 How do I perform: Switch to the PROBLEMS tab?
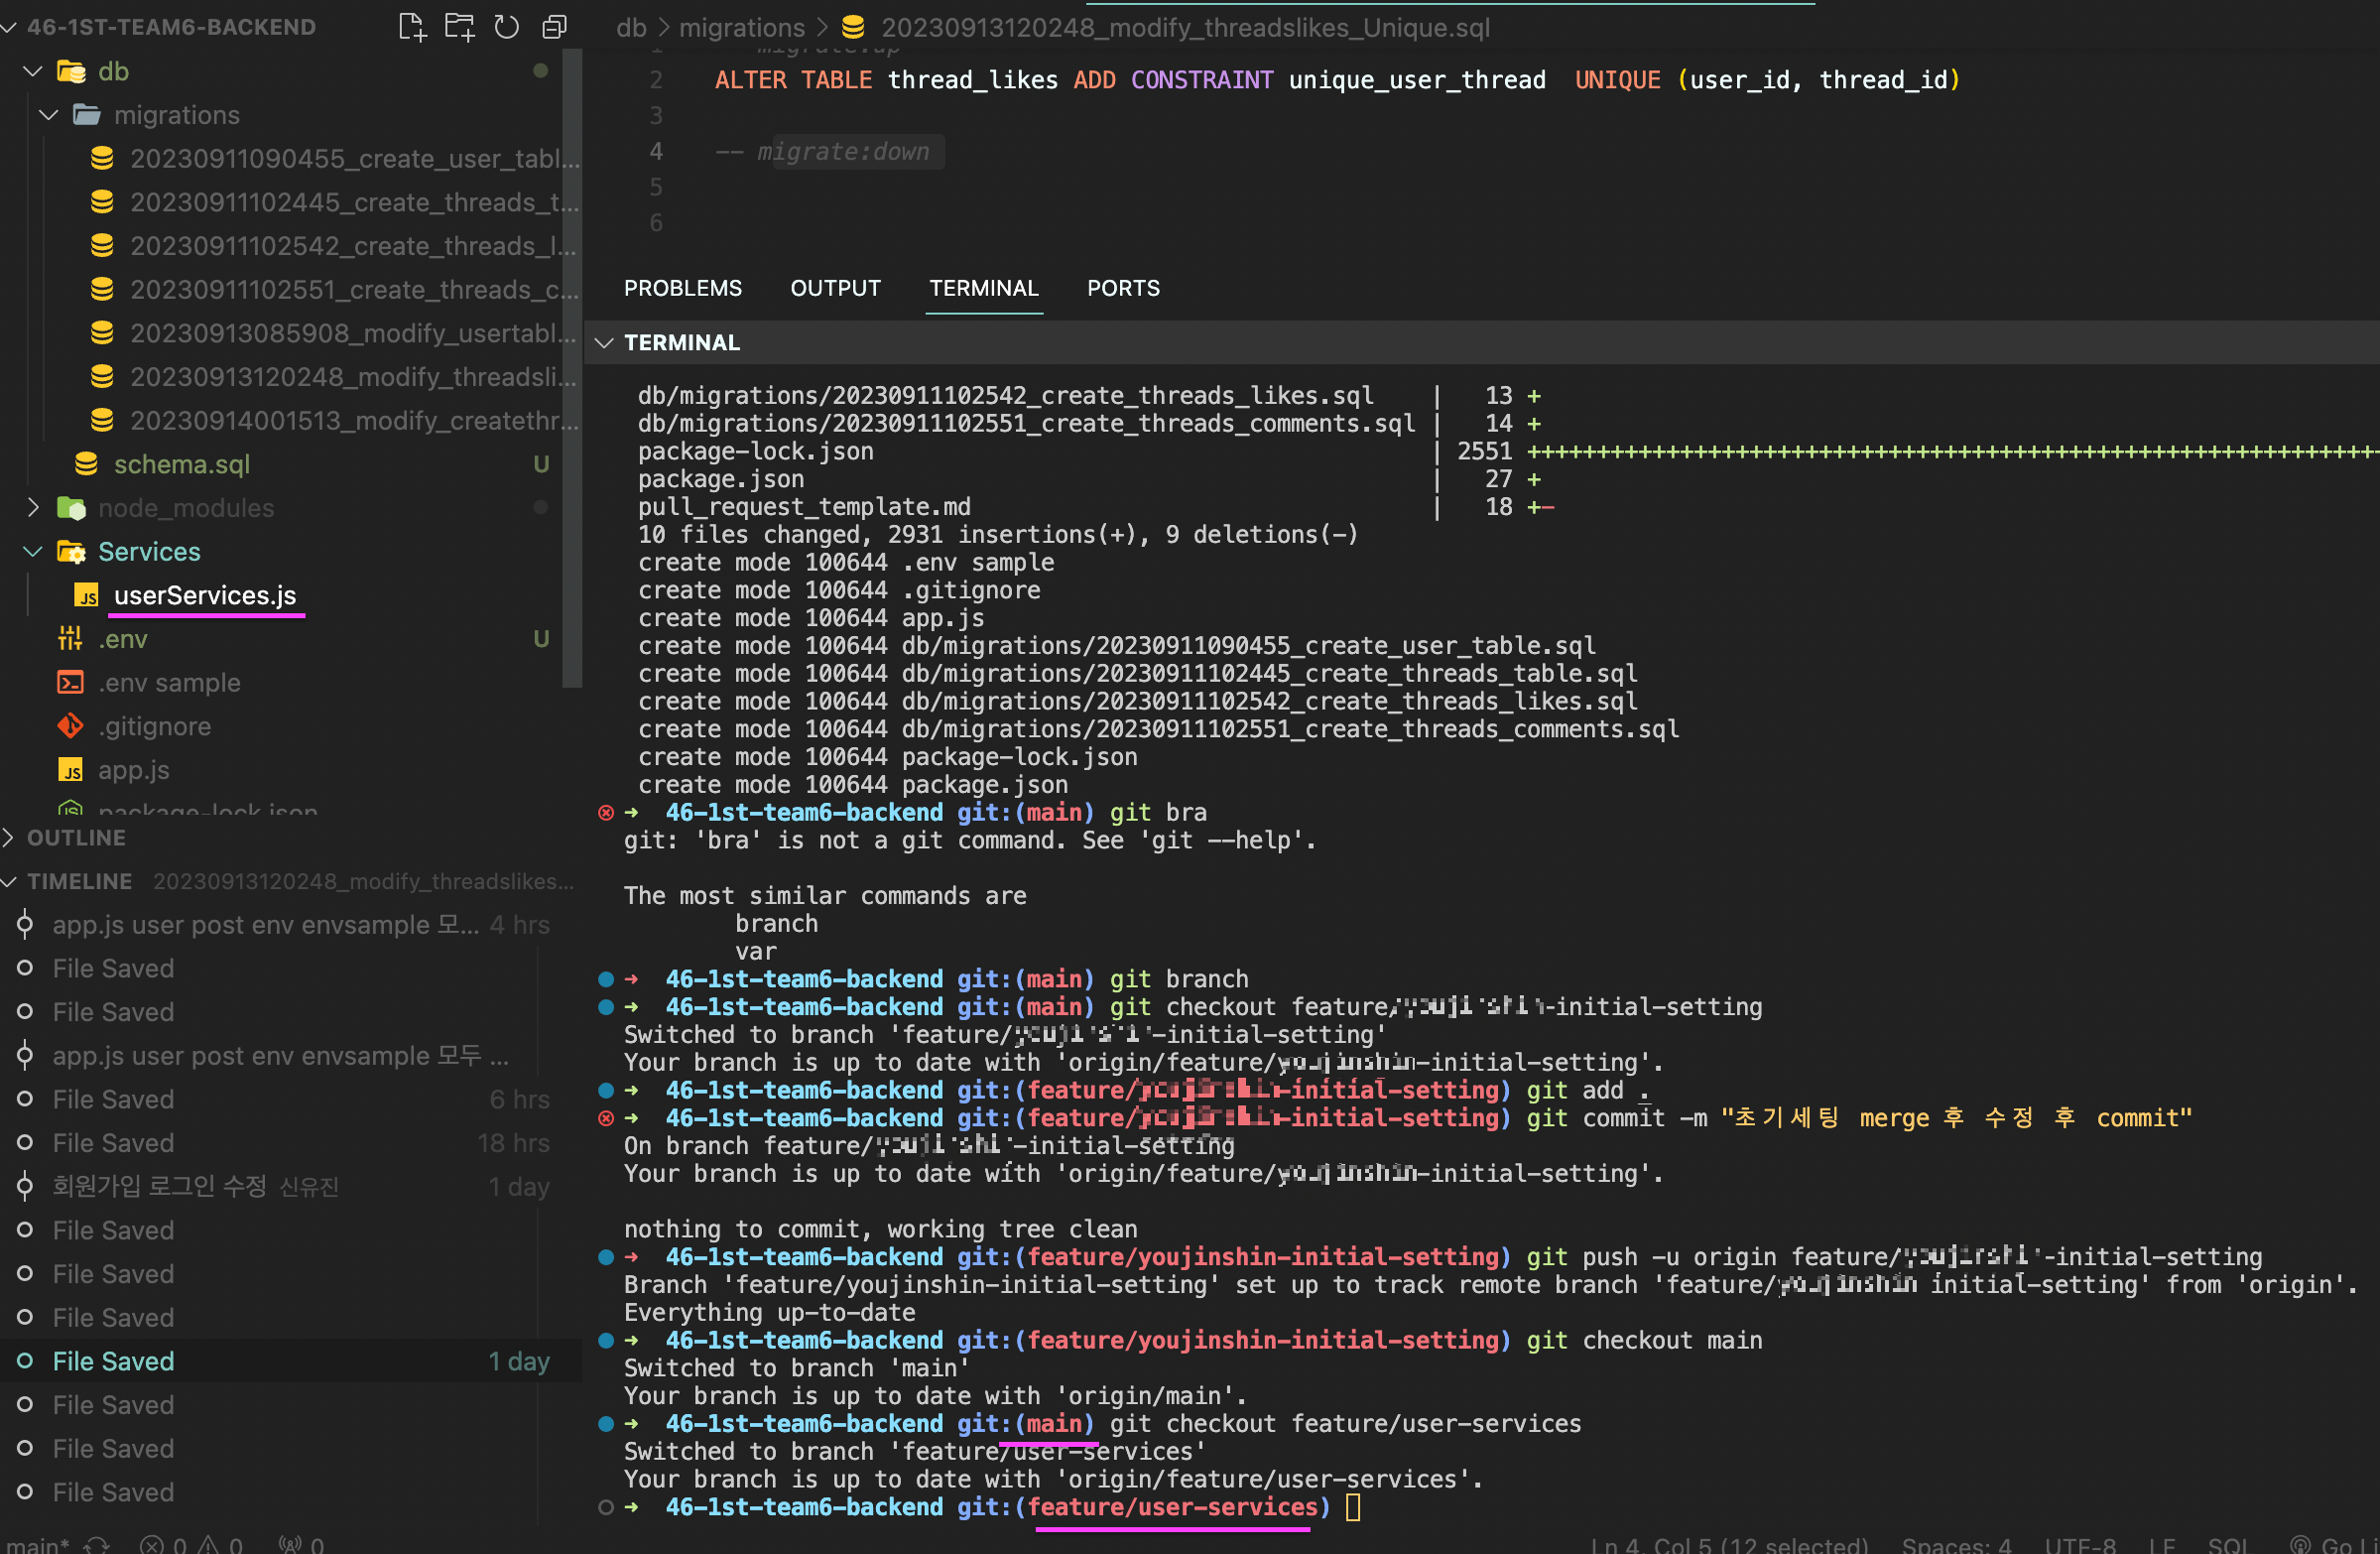coord(682,288)
